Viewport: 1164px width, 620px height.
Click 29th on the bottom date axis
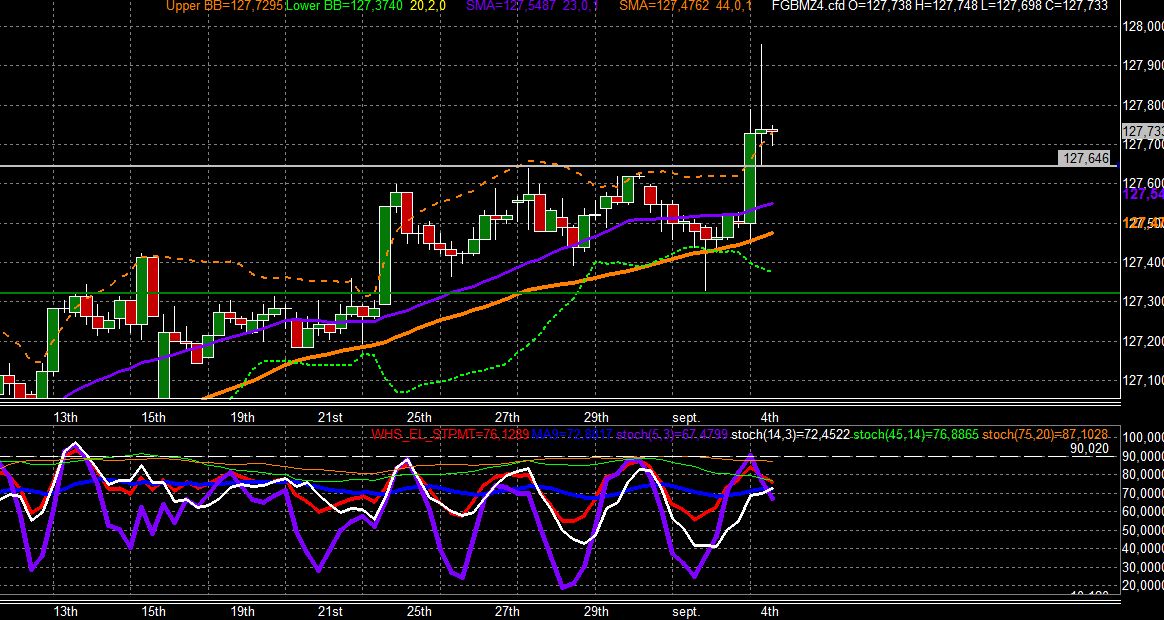596,612
